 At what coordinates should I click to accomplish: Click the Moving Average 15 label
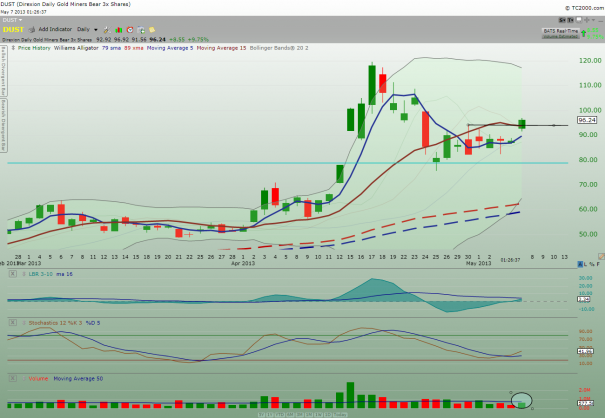221,48
